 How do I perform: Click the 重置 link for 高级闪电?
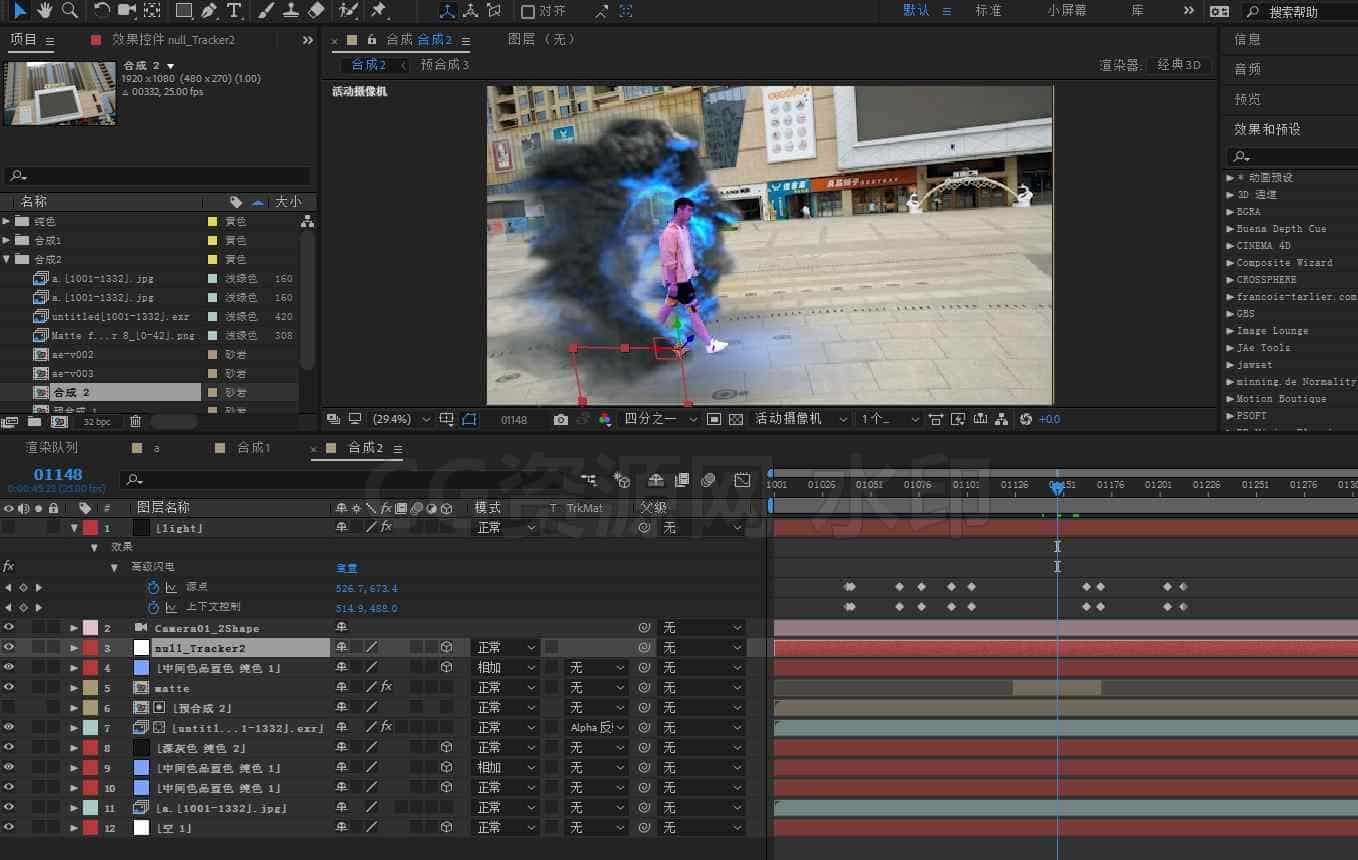(346, 567)
